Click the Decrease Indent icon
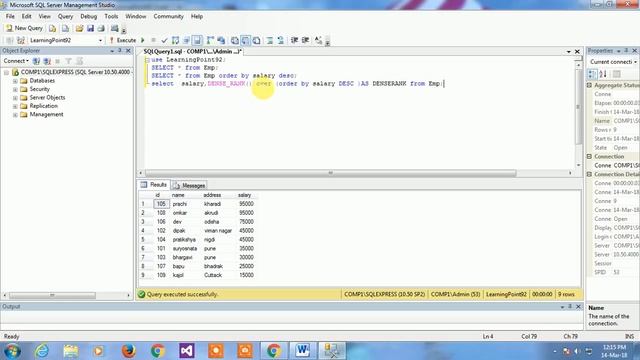The width and height of the screenshot is (640, 360). [x=294, y=40]
